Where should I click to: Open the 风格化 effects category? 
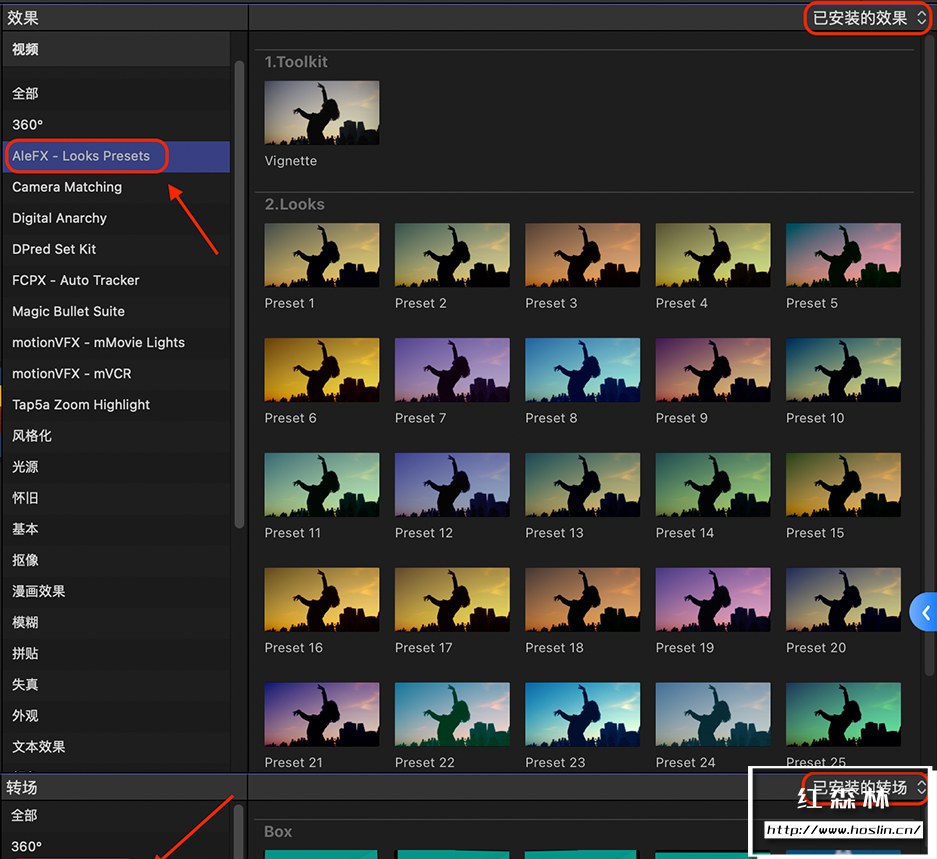[x=116, y=436]
